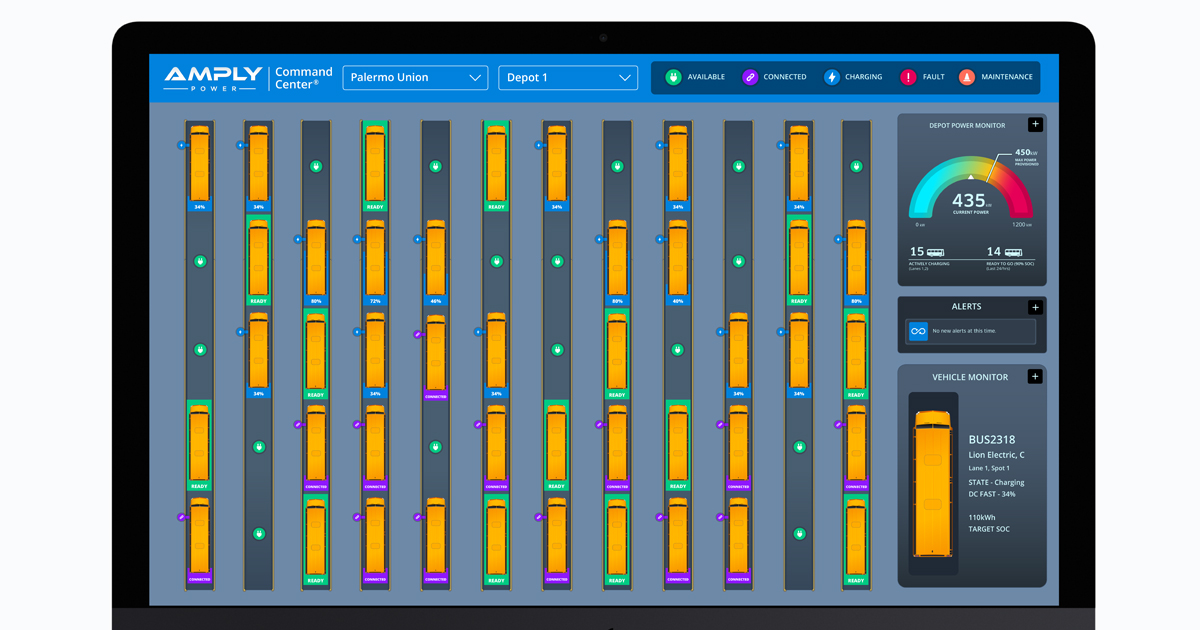Click the Command Center title text
The image size is (1200, 630).
tap(303, 78)
